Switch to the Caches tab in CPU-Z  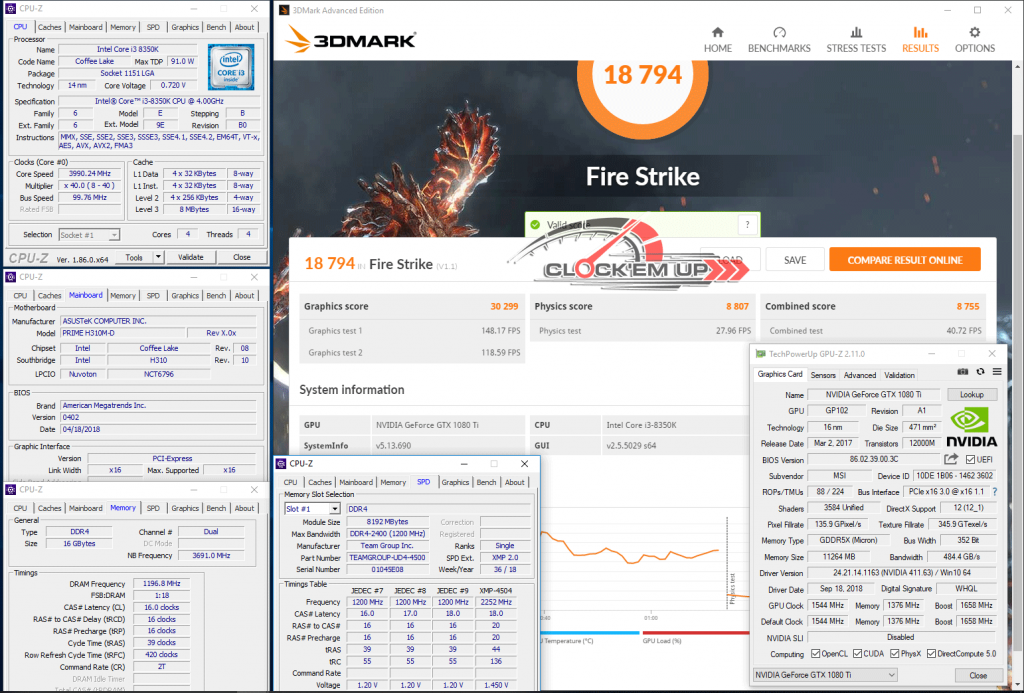point(49,27)
